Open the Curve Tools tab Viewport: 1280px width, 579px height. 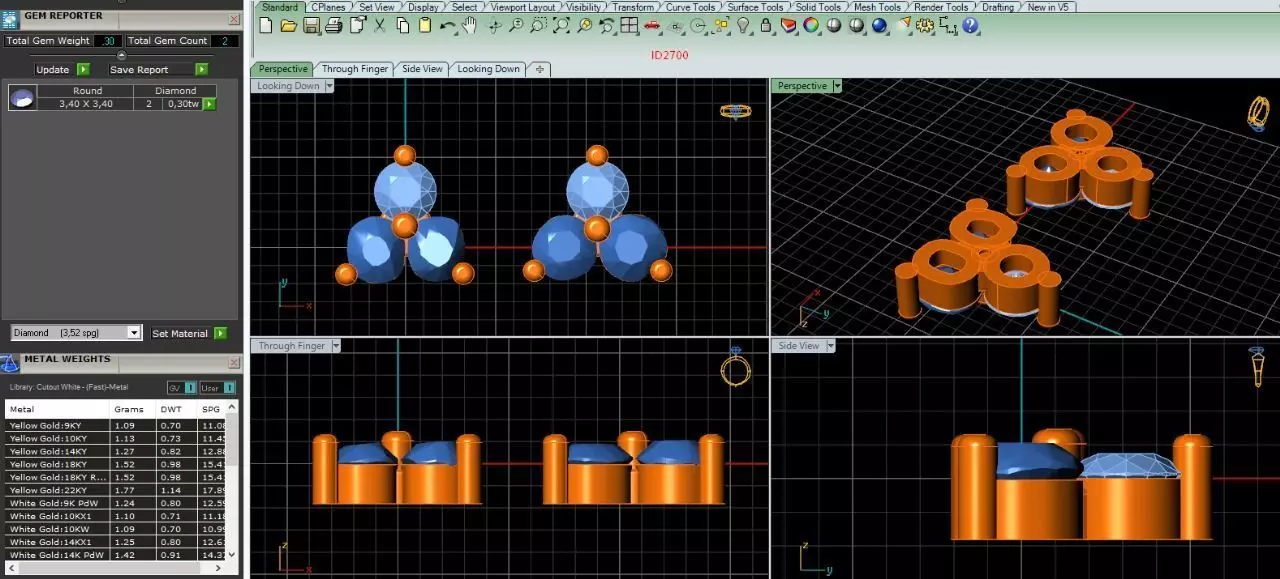[691, 7]
